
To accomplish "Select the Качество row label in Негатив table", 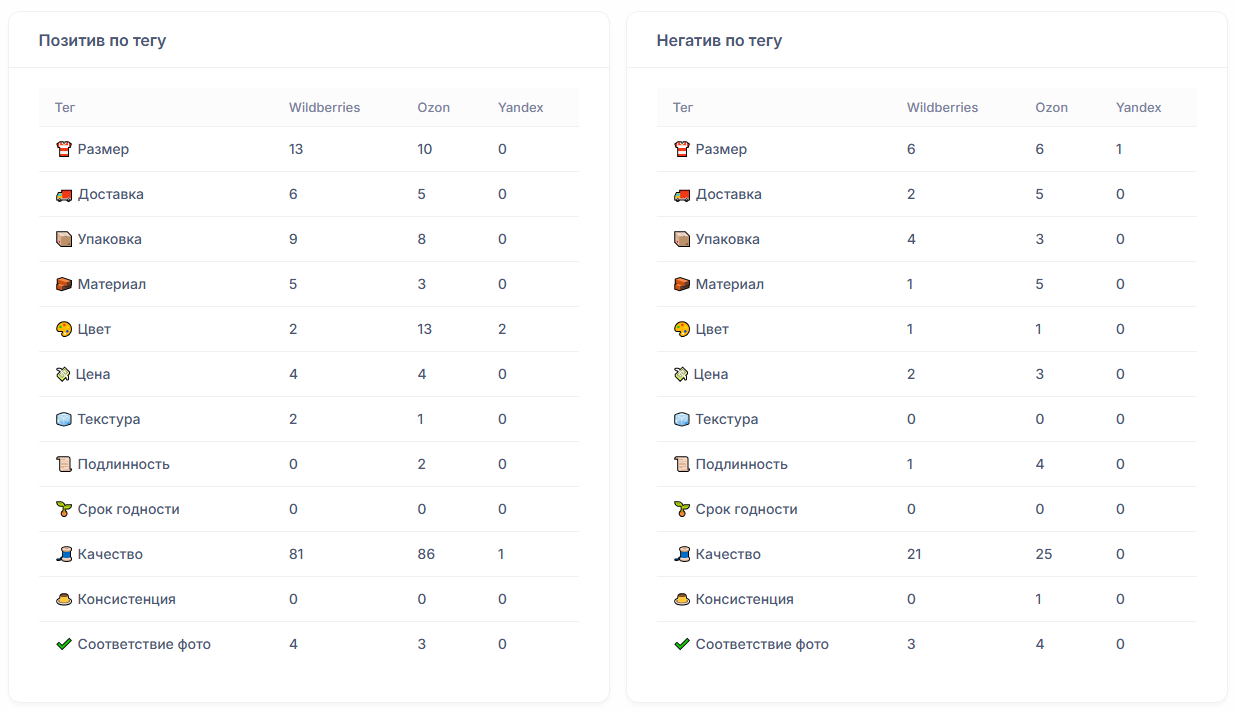I will click(x=728, y=555).
